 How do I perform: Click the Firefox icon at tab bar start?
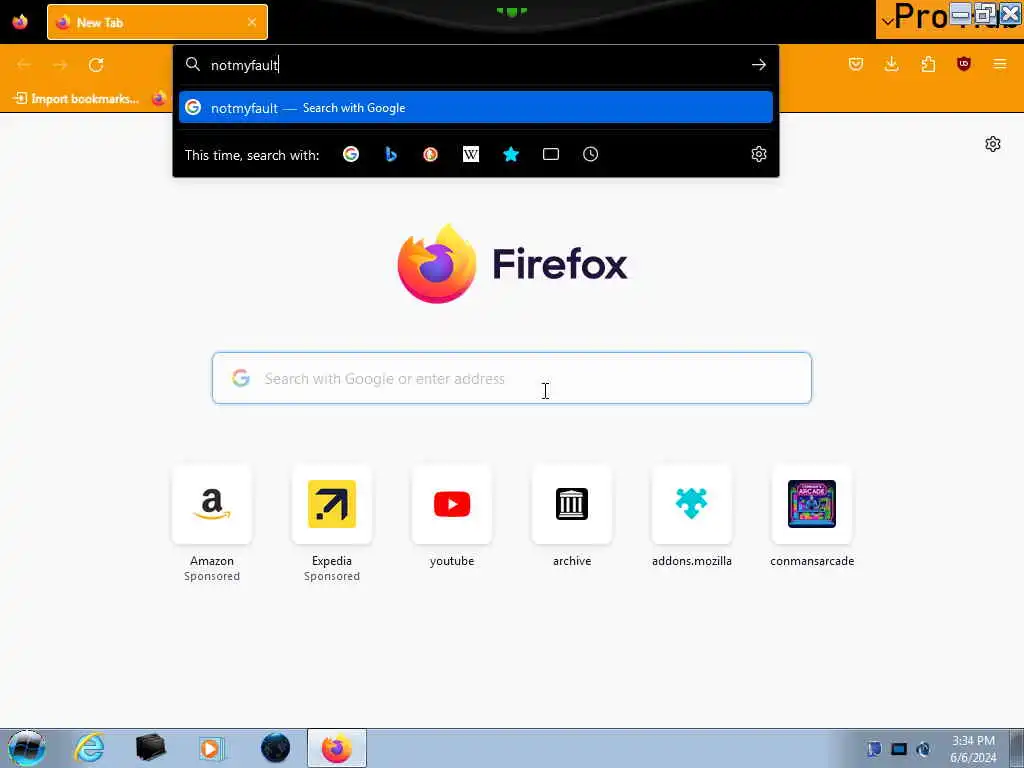[x=20, y=22]
